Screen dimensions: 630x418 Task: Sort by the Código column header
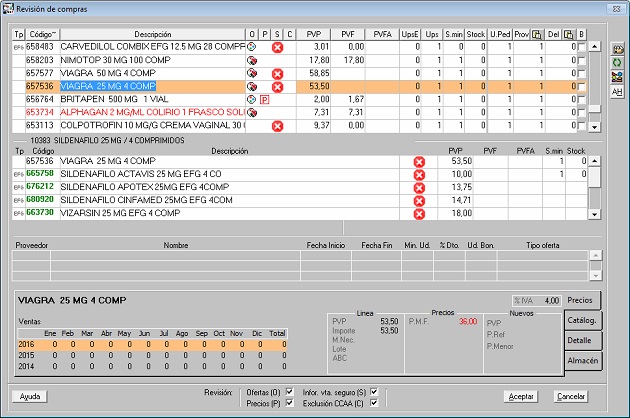click(42, 35)
